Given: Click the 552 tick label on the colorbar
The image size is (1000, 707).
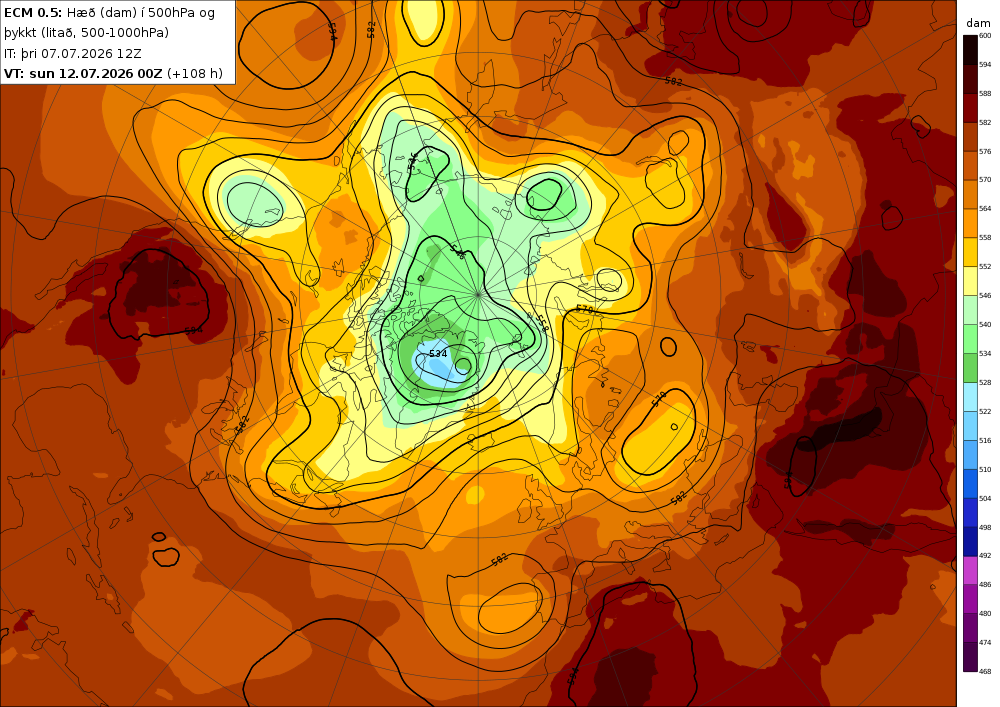Looking at the screenshot, I should pos(985,267).
